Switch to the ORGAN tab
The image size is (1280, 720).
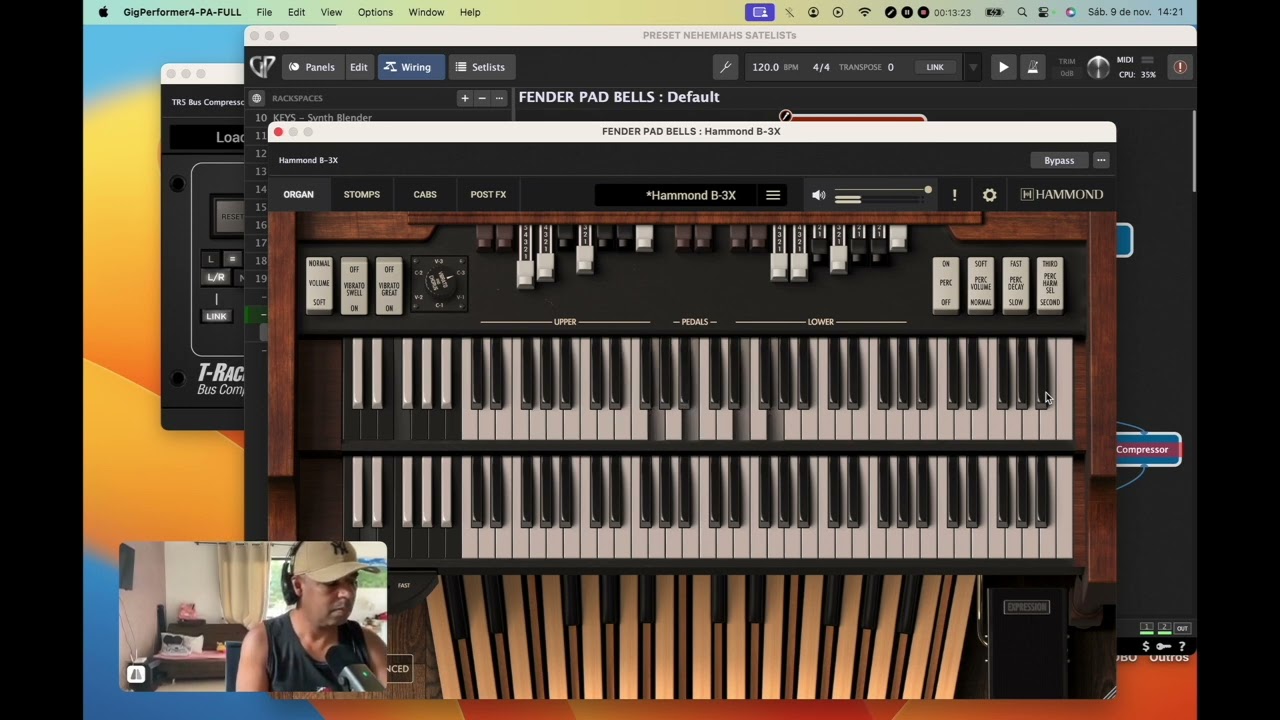coord(298,194)
